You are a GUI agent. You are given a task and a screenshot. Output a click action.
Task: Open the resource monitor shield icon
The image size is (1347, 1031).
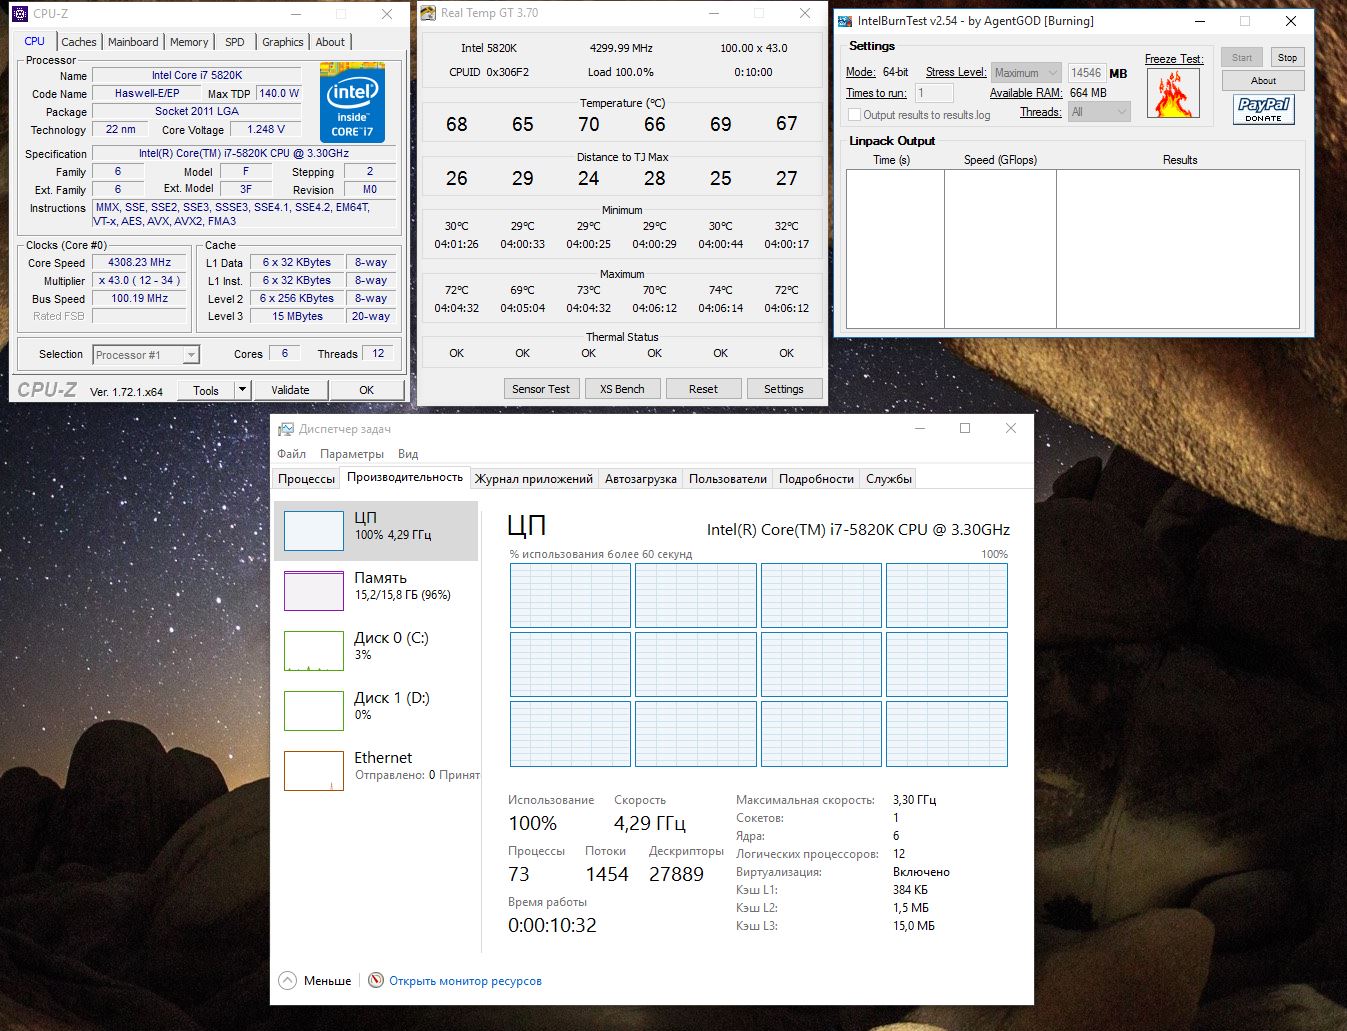376,981
